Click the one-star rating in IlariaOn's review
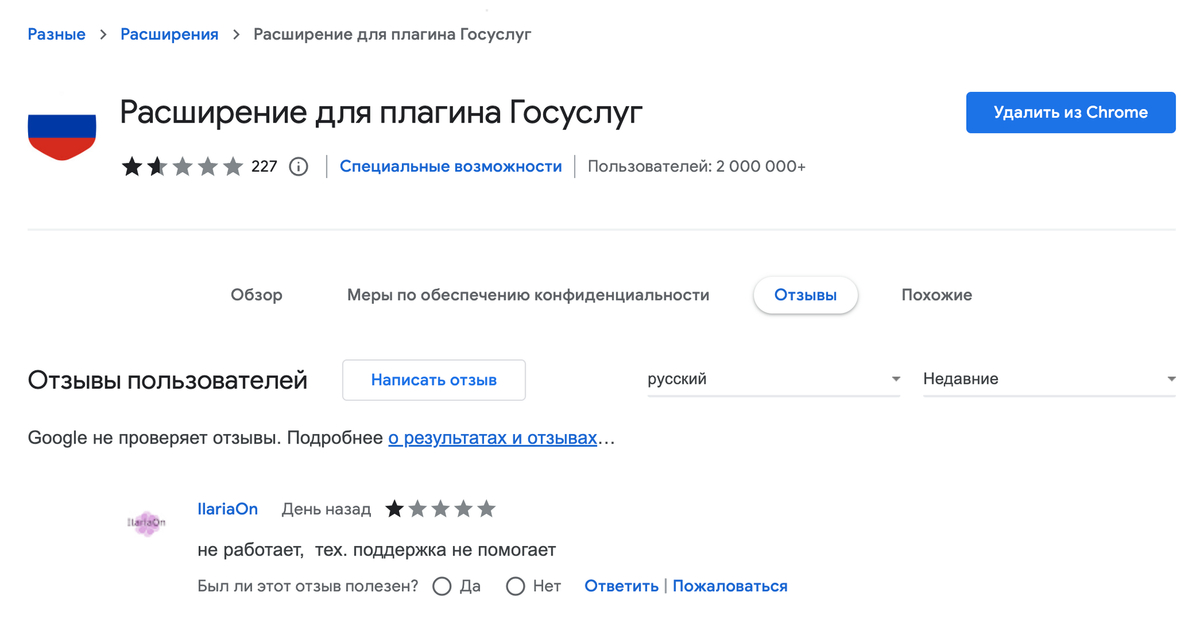This screenshot has height=628, width=1200. point(440,509)
